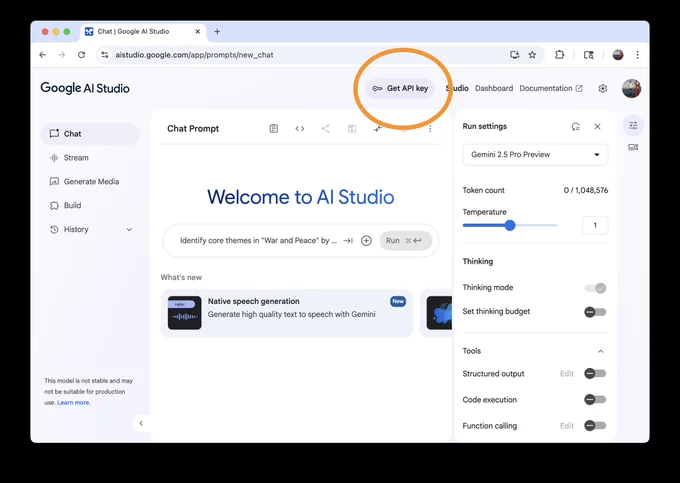Click the install app icon in address bar
Viewport: 680px width, 483px height.
(x=514, y=55)
